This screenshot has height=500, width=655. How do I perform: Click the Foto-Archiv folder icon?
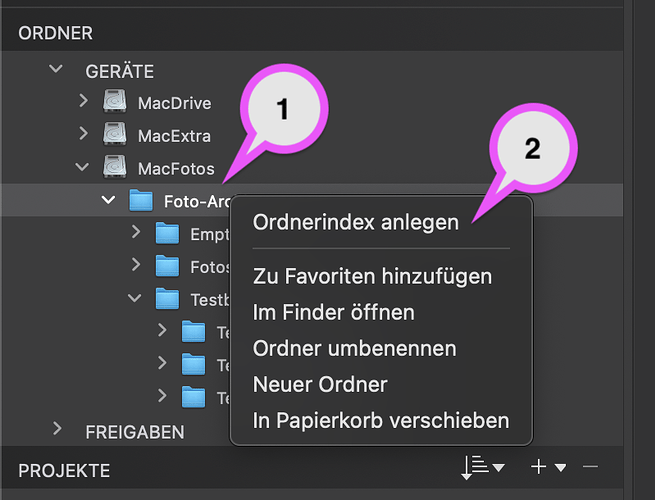[142, 201]
